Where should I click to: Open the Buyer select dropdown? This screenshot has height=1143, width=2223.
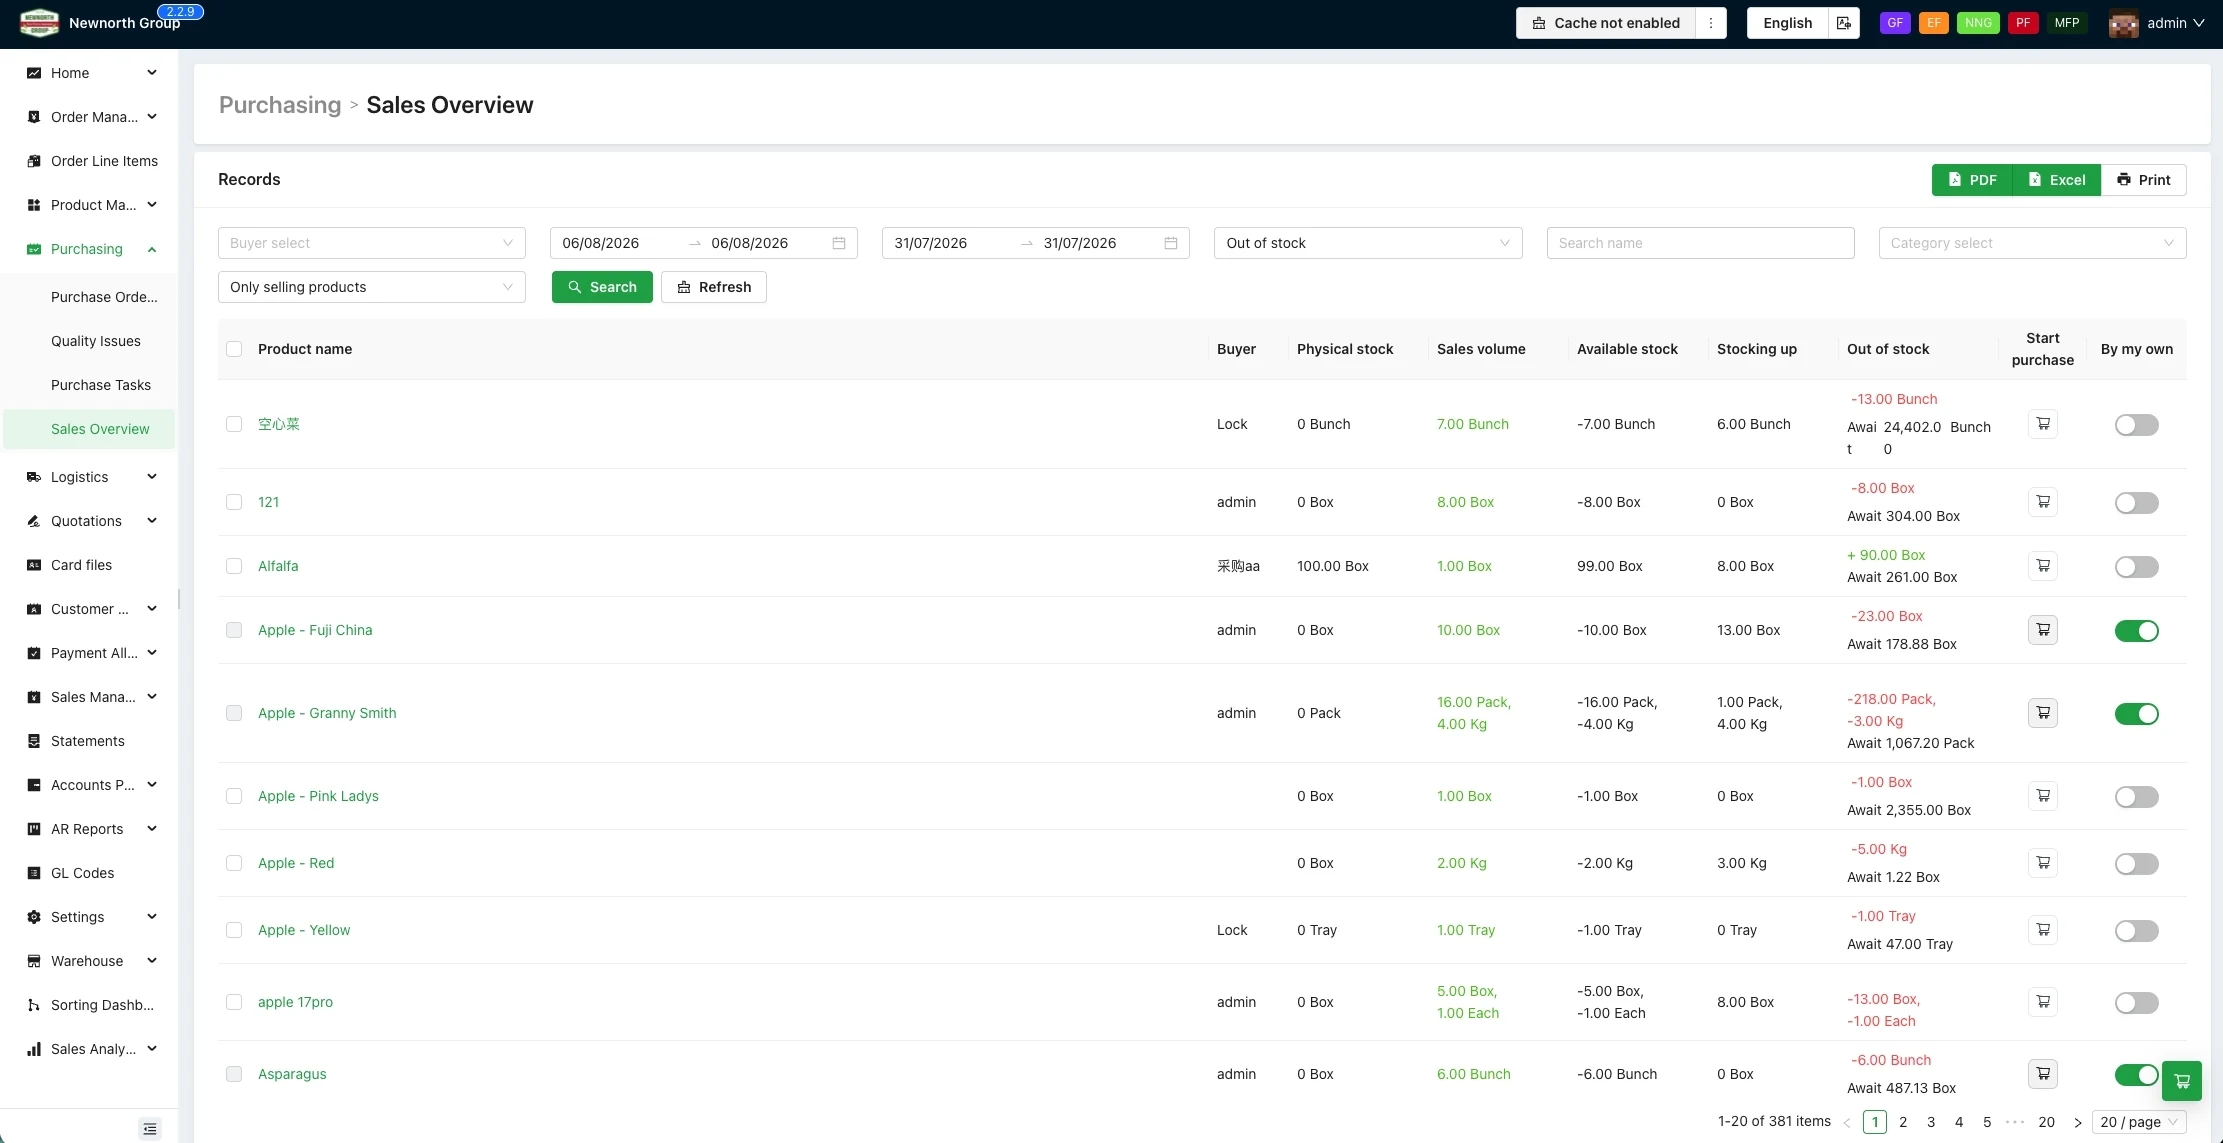[x=372, y=243]
